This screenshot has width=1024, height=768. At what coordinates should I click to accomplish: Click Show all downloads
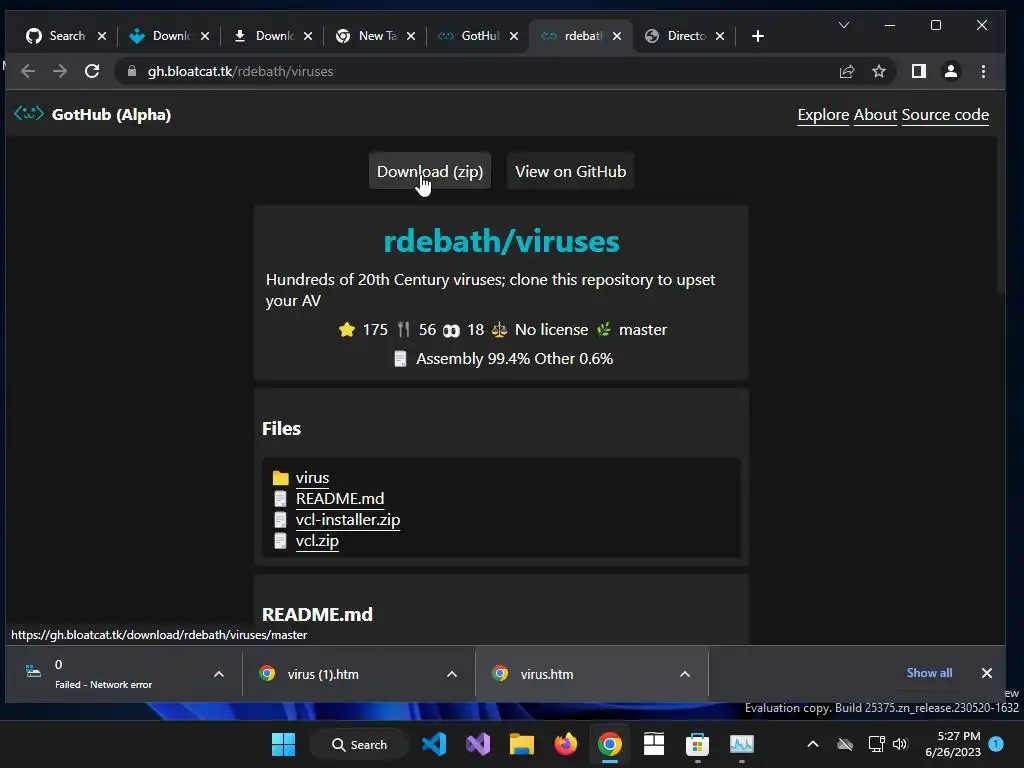(929, 673)
